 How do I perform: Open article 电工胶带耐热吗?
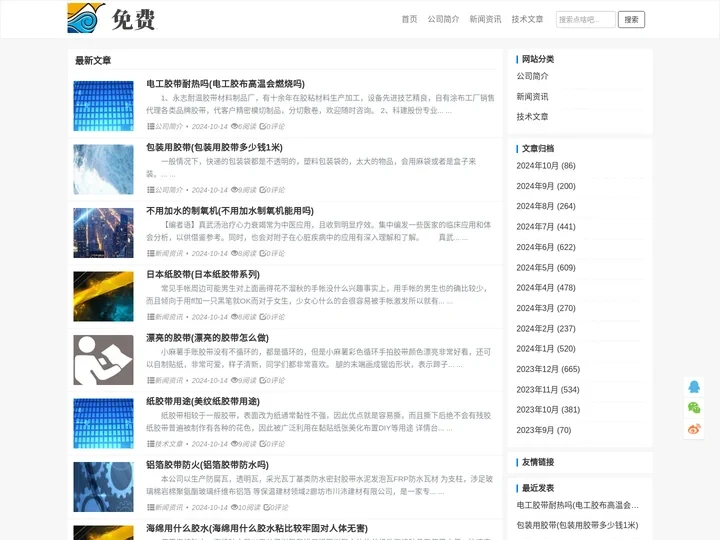pos(225,84)
